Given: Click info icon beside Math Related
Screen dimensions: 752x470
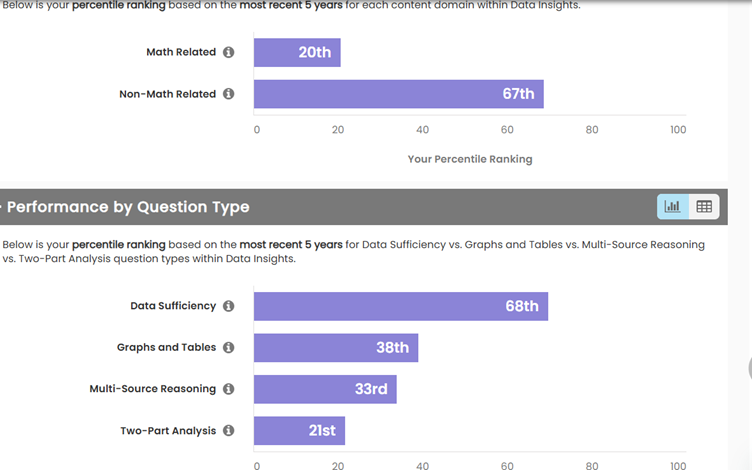Looking at the screenshot, I should pos(228,52).
